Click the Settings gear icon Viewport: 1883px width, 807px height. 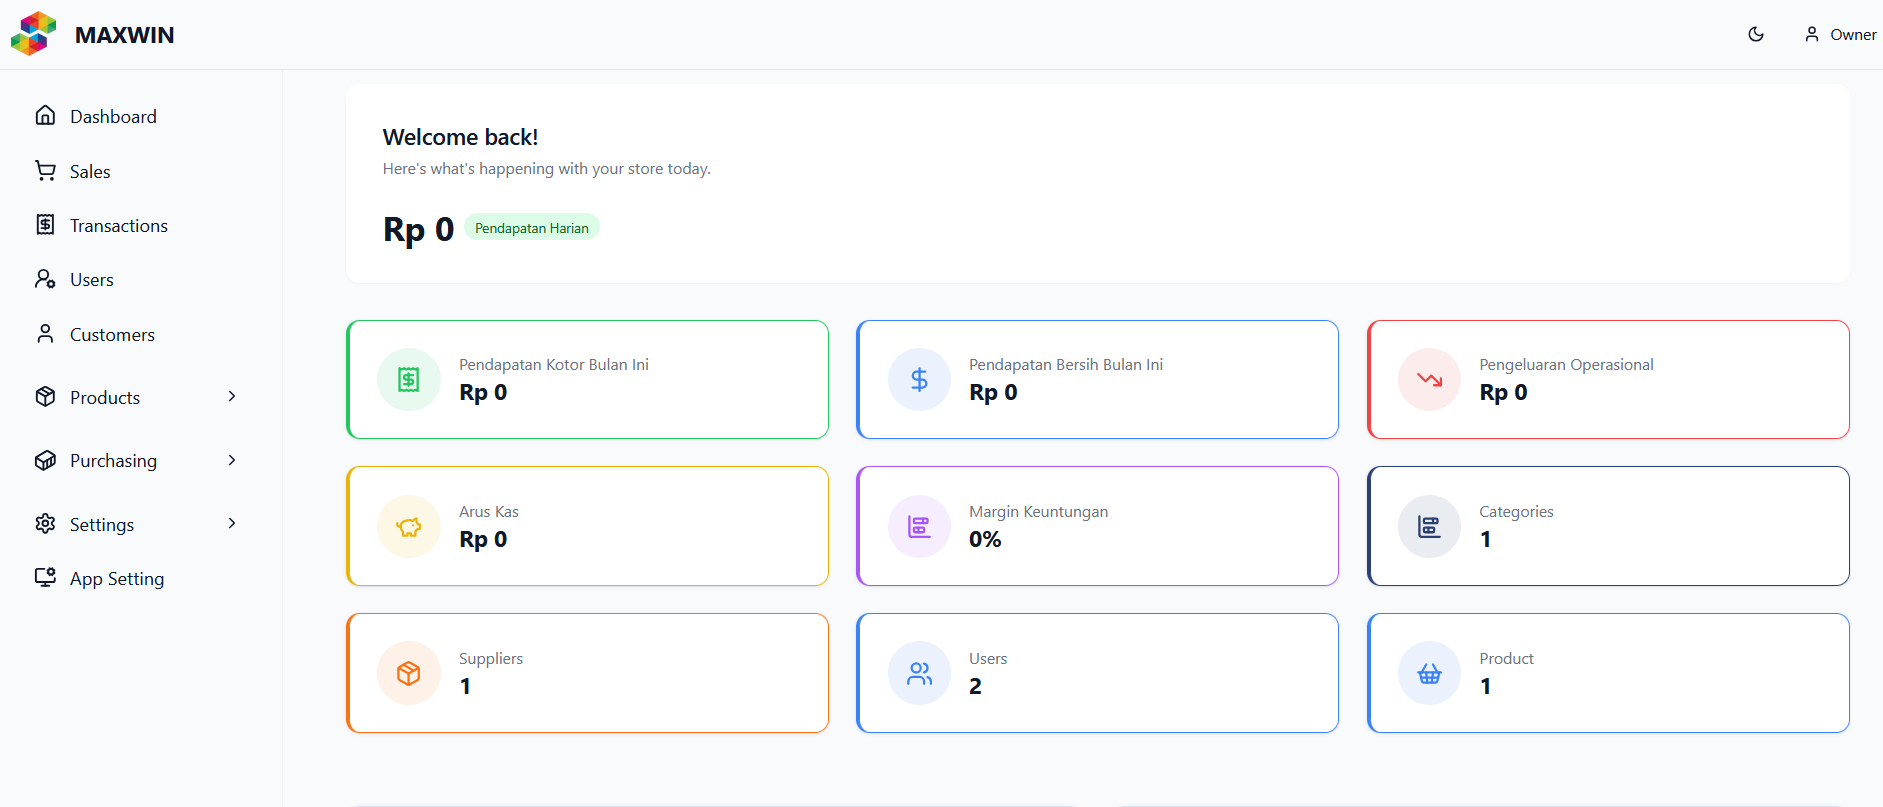tap(45, 524)
